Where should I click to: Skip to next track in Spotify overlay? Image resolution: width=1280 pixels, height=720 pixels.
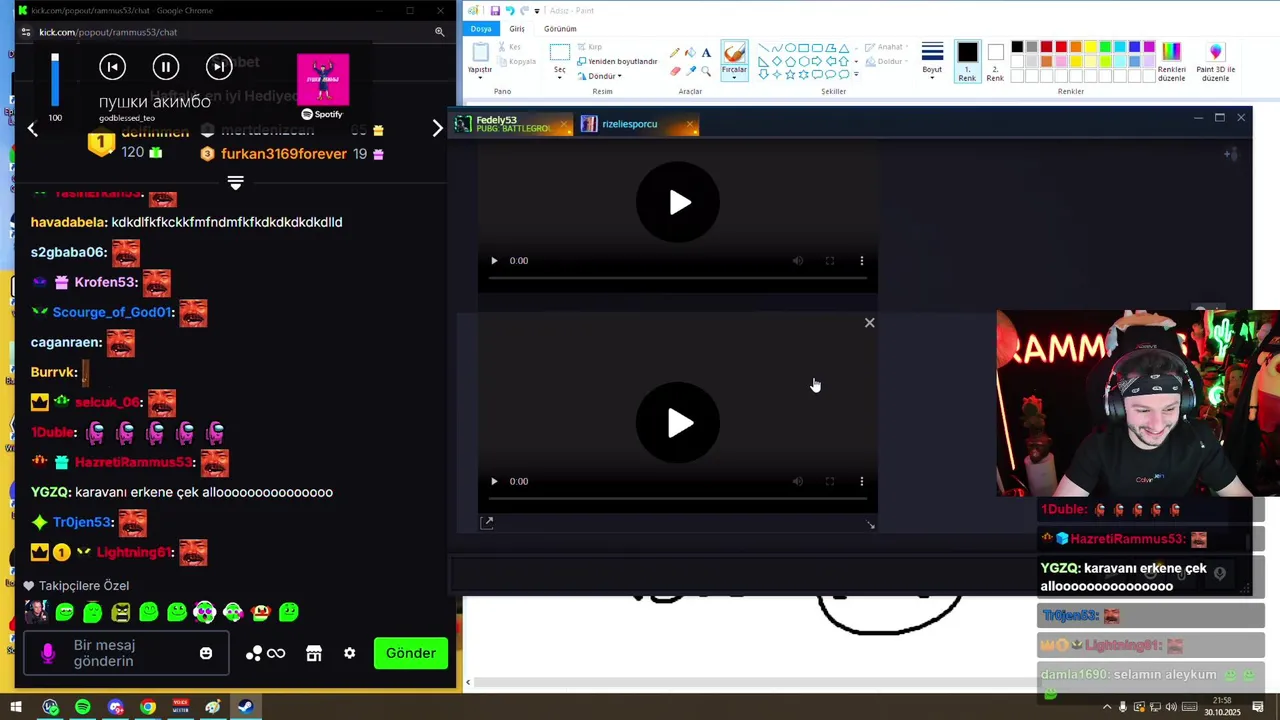pyautogui.click(x=219, y=67)
